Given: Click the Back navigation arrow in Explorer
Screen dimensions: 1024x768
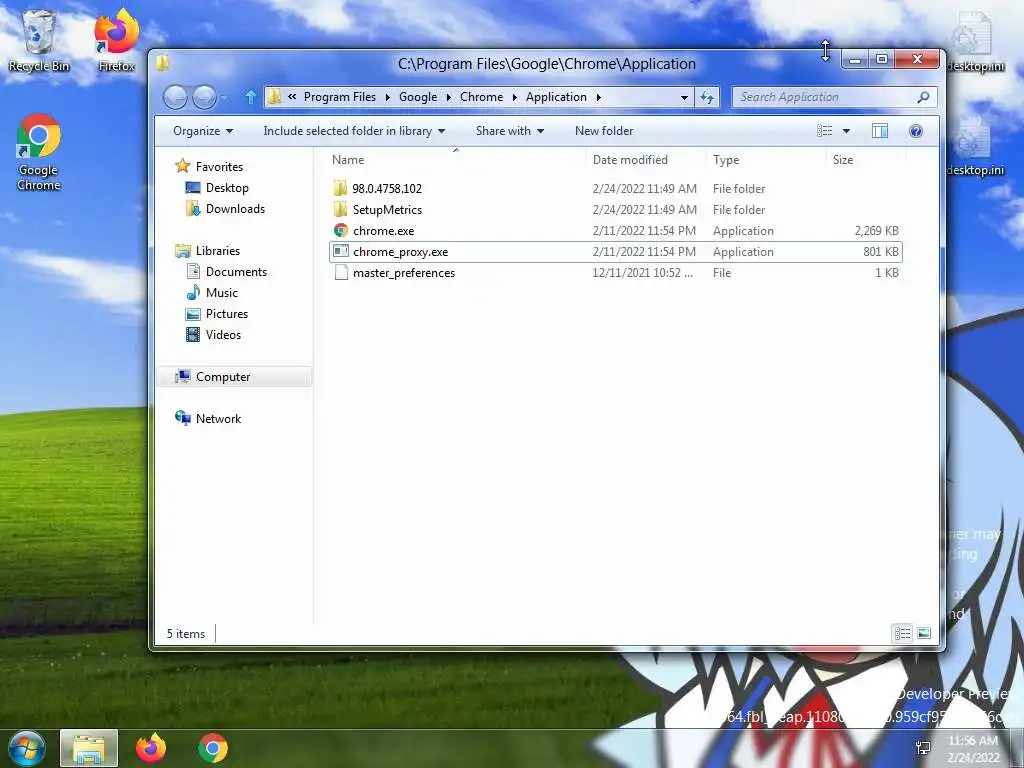Looking at the screenshot, I should point(175,97).
